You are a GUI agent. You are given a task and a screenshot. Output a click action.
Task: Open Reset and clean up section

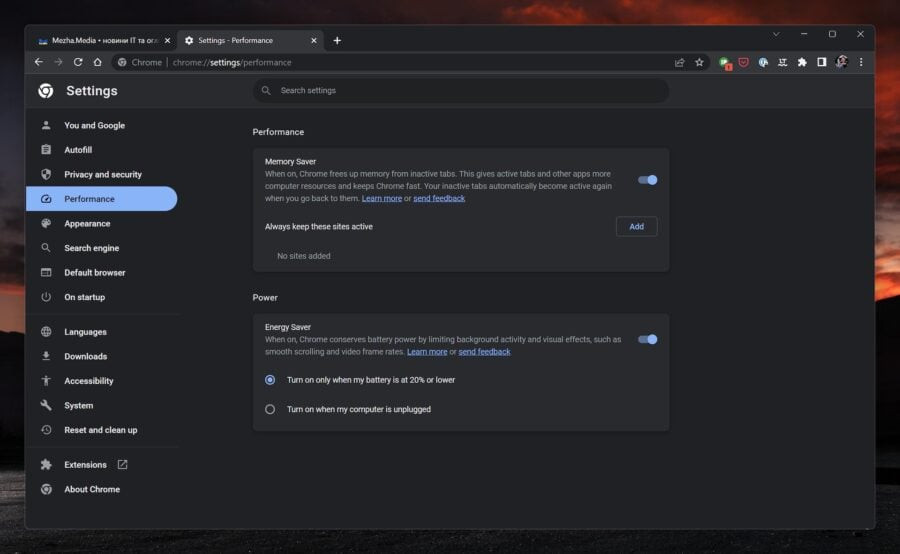102,429
